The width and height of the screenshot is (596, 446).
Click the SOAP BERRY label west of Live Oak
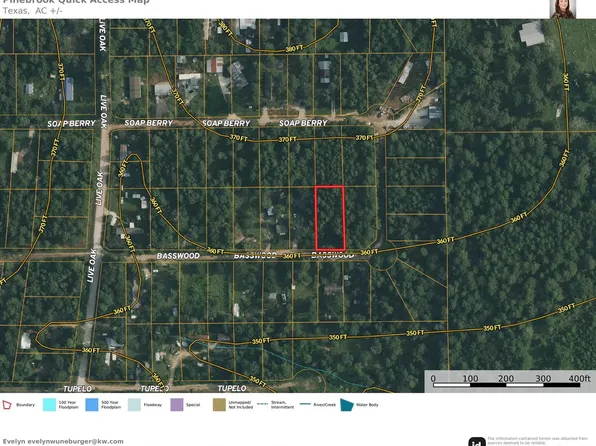point(71,124)
